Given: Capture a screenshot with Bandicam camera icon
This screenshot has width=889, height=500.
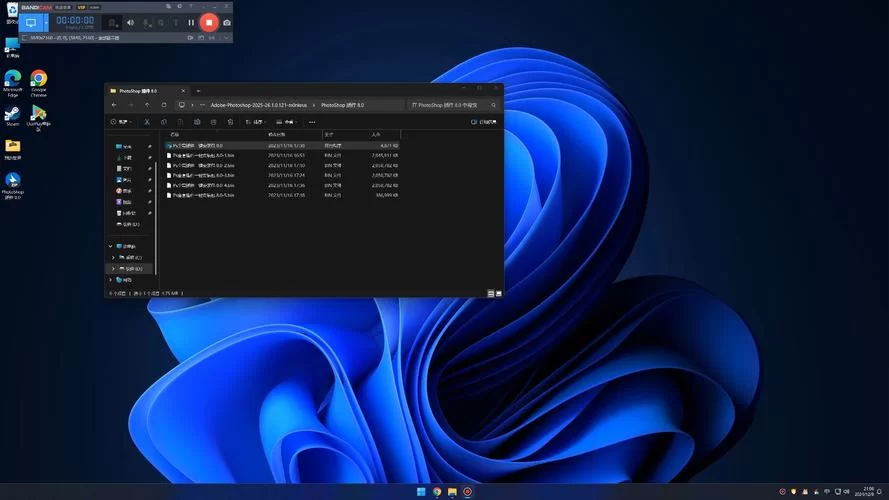Looking at the screenshot, I should (x=227, y=23).
